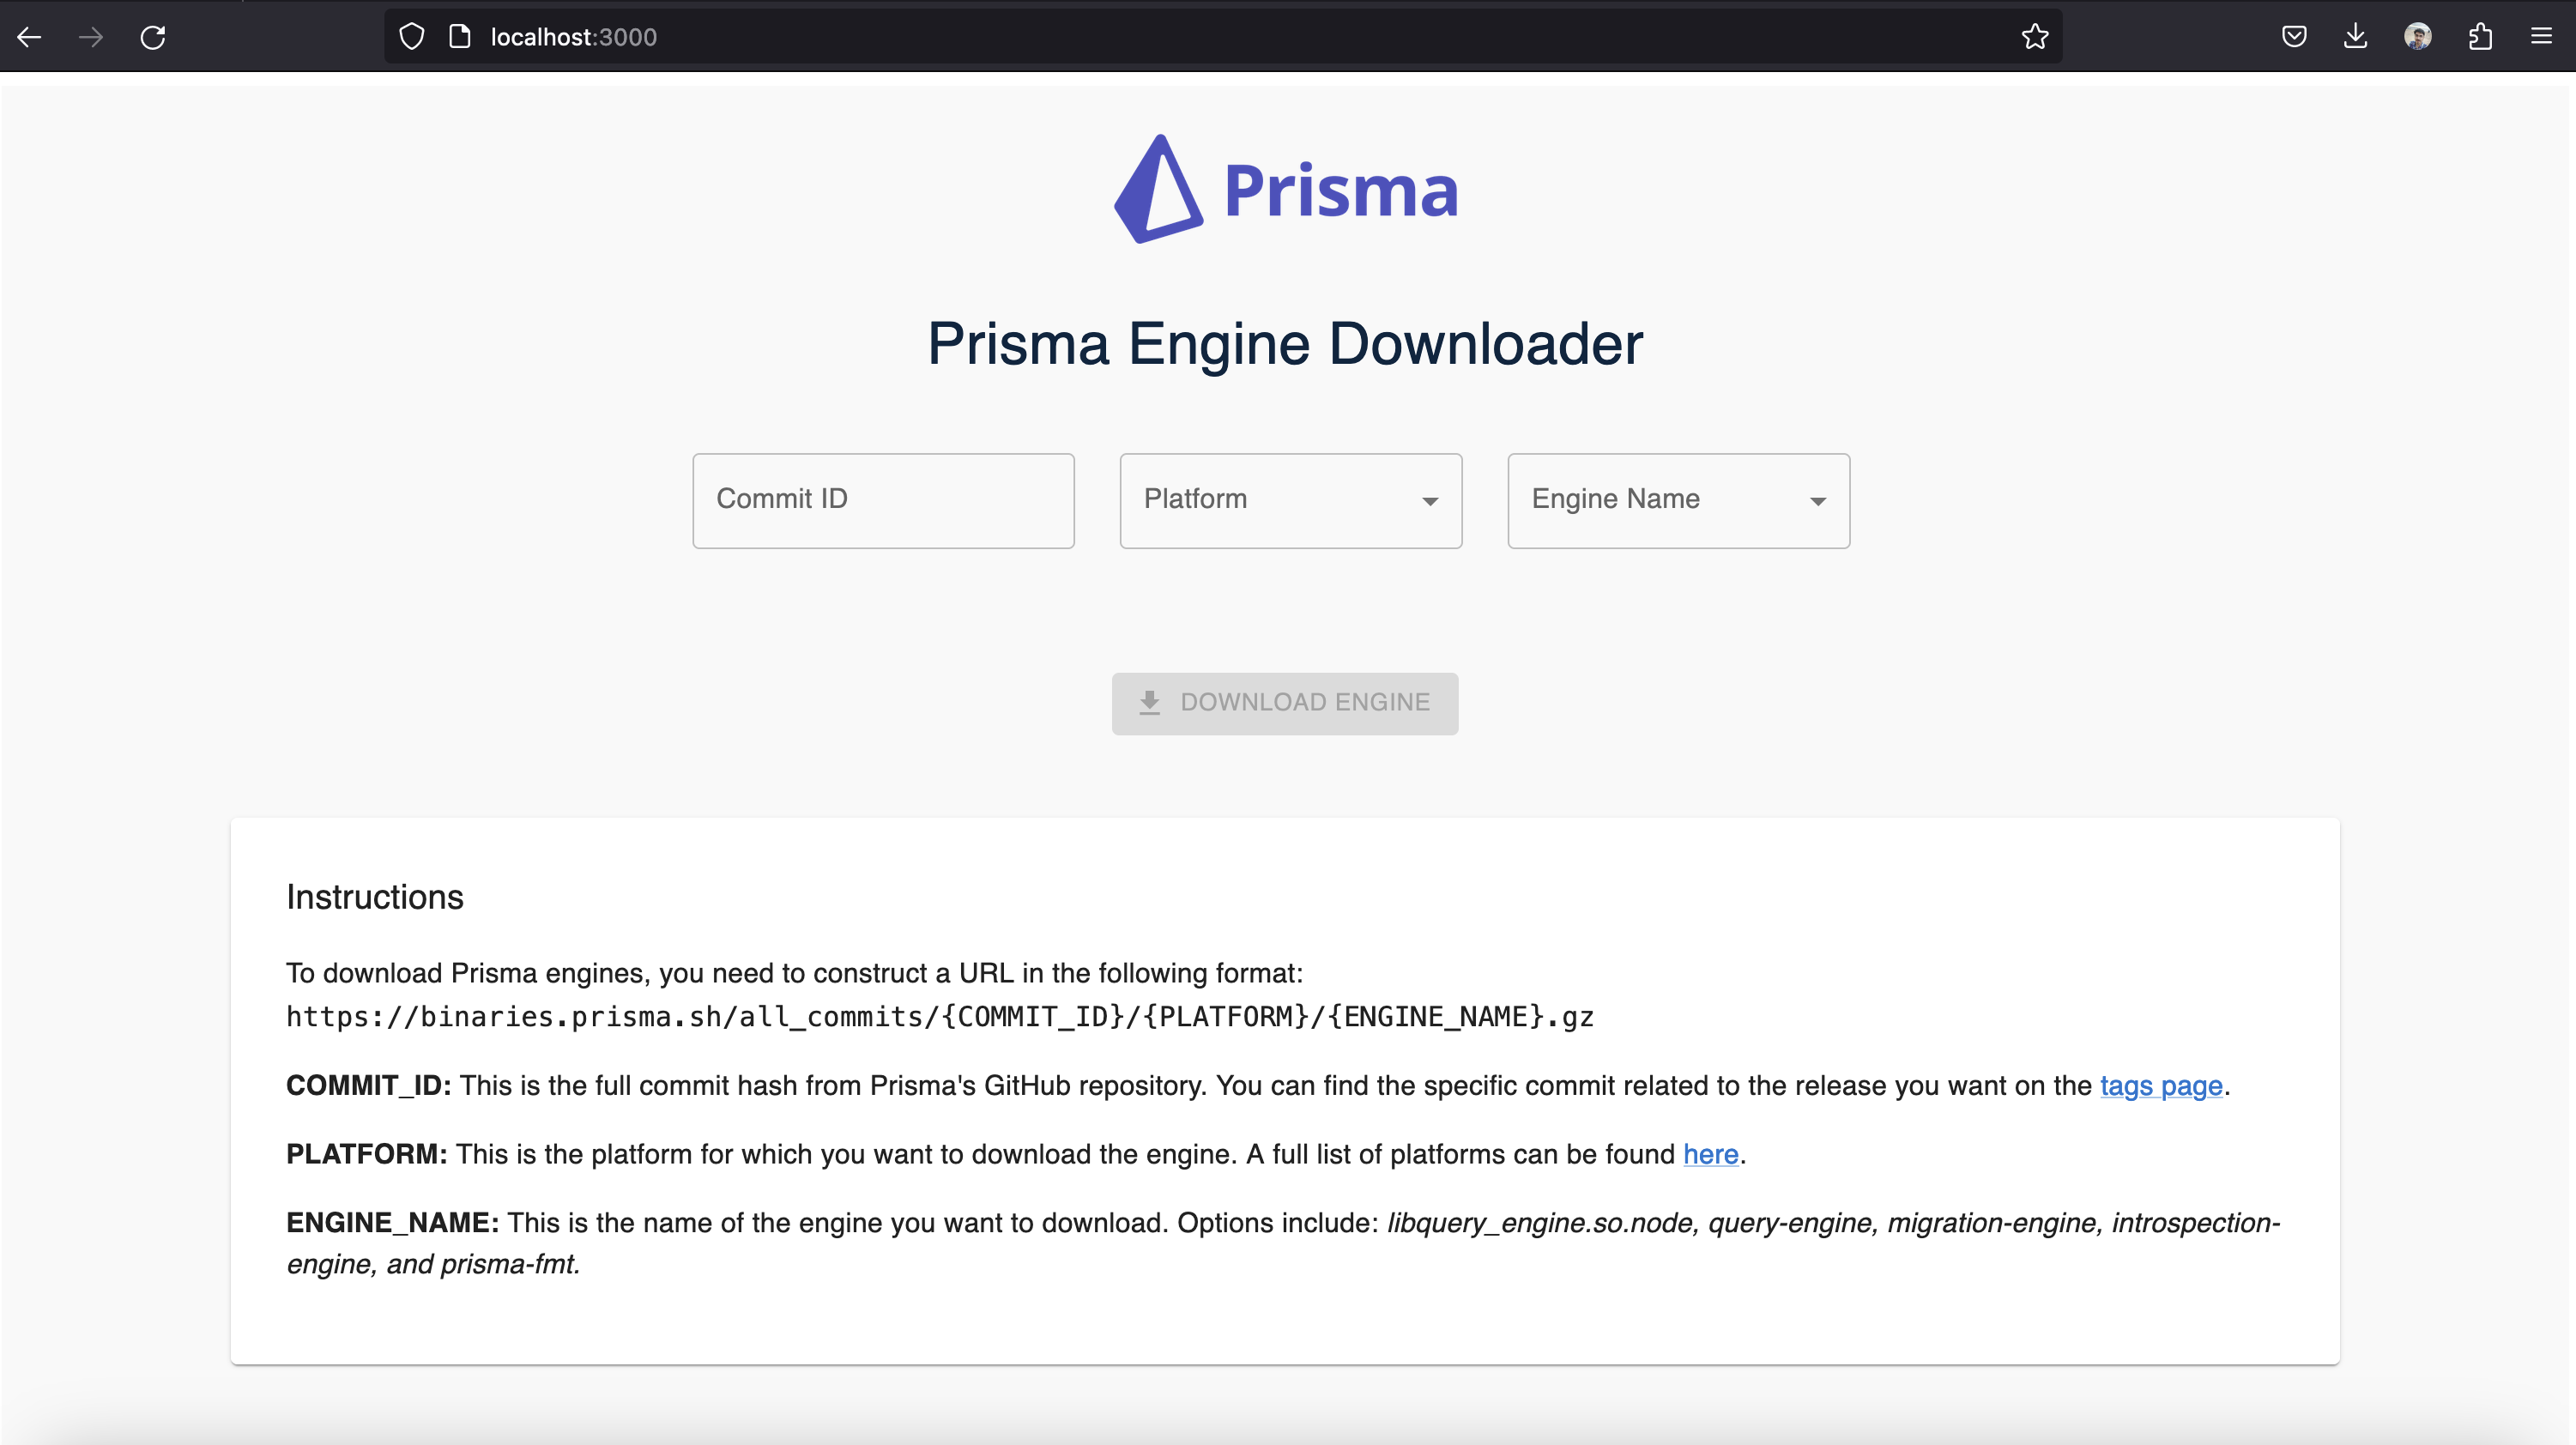This screenshot has width=2576, height=1445.
Task: Reload the current page
Action: (153, 37)
